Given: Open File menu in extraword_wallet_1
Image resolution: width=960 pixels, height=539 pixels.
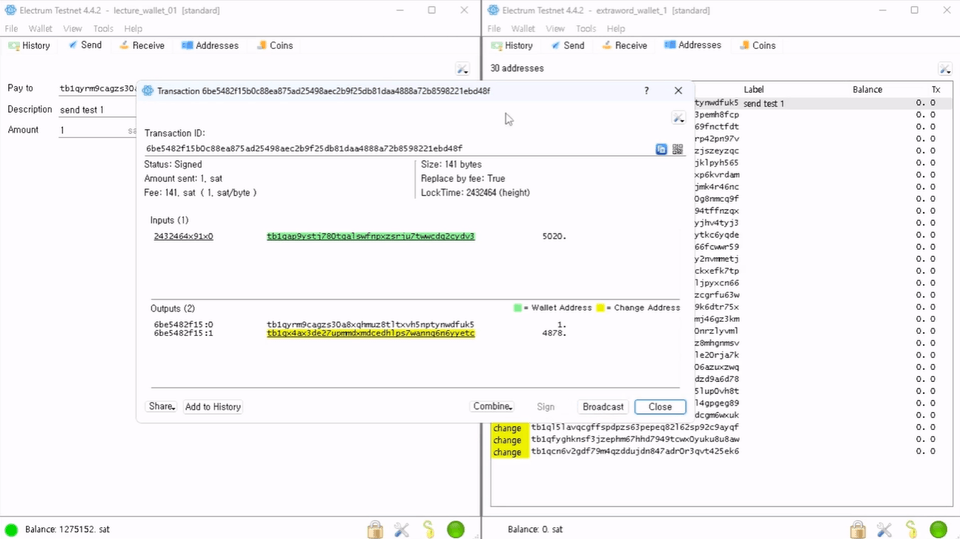Looking at the screenshot, I should tap(494, 29).
